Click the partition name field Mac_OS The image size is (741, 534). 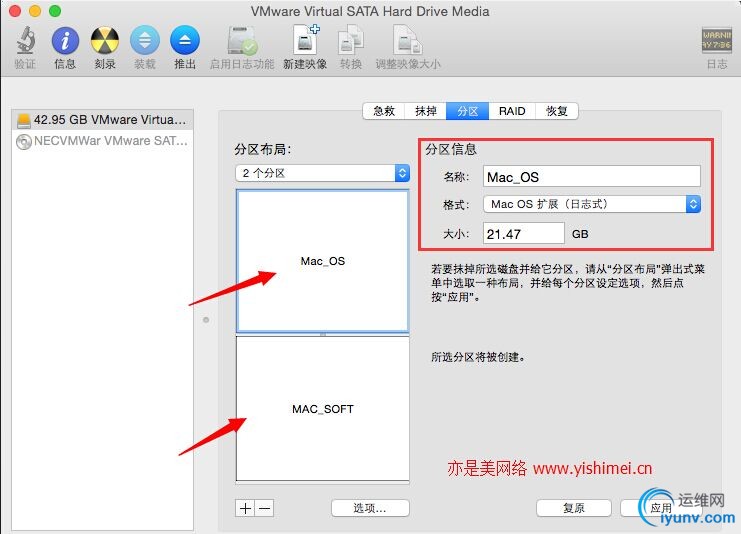[592, 177]
